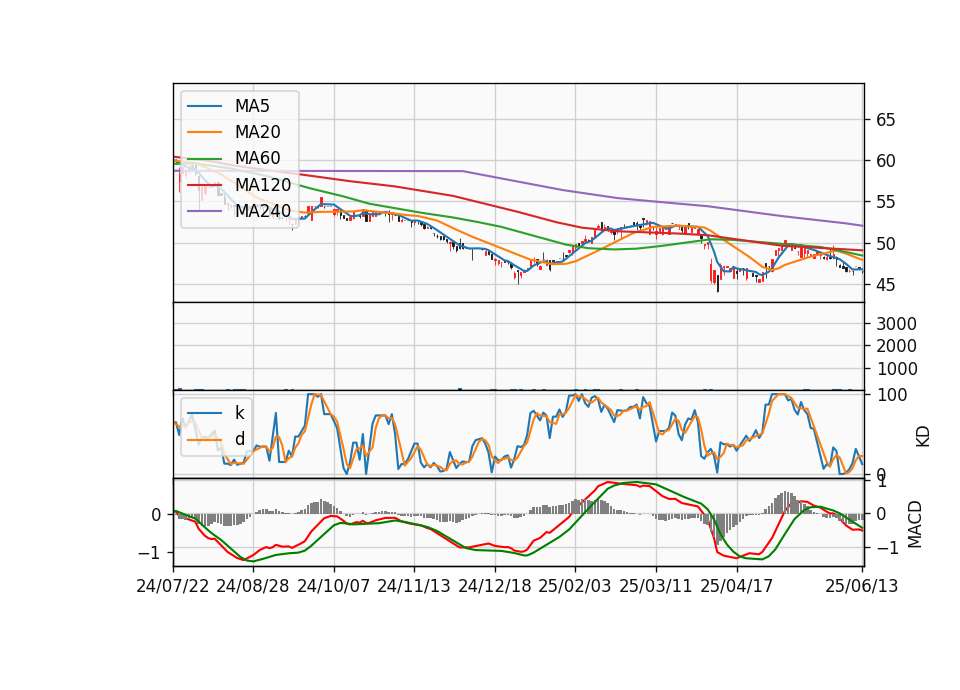Screen dimensions: 960x690
Task: Click the 25/03/11 date label
Action: click(656, 586)
